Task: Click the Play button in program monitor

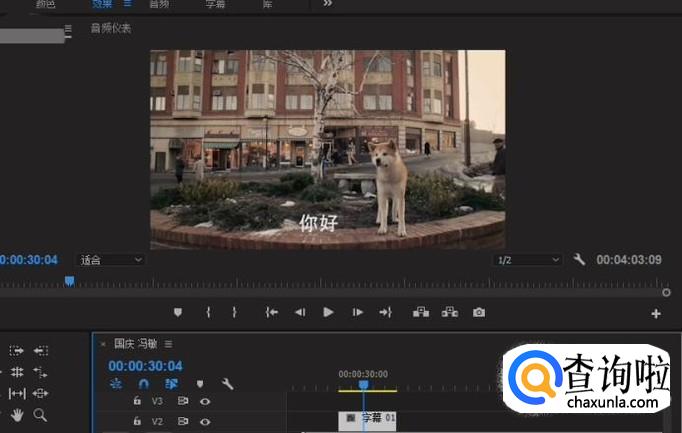Action: click(328, 312)
